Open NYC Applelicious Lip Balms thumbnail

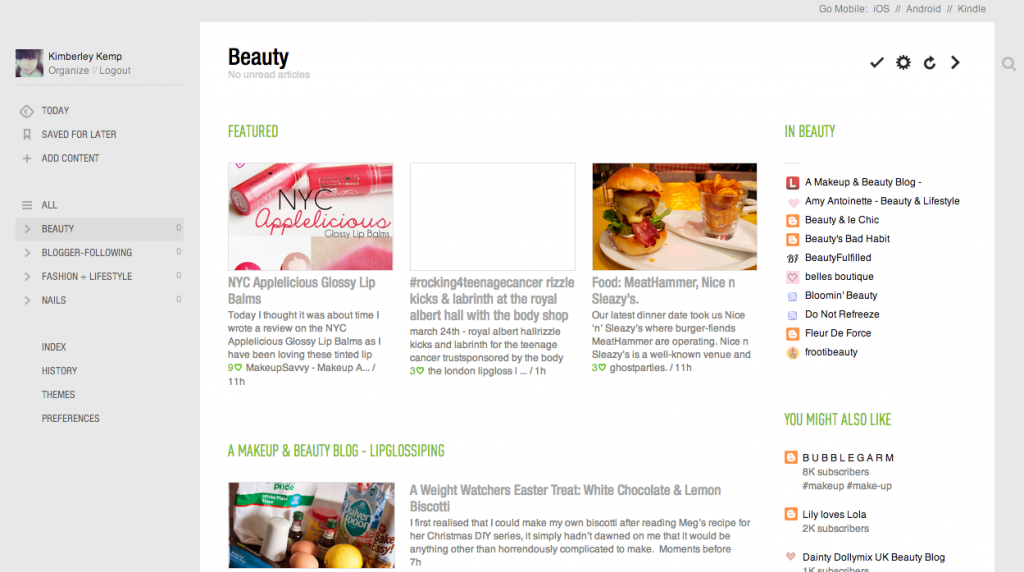[x=310, y=217]
